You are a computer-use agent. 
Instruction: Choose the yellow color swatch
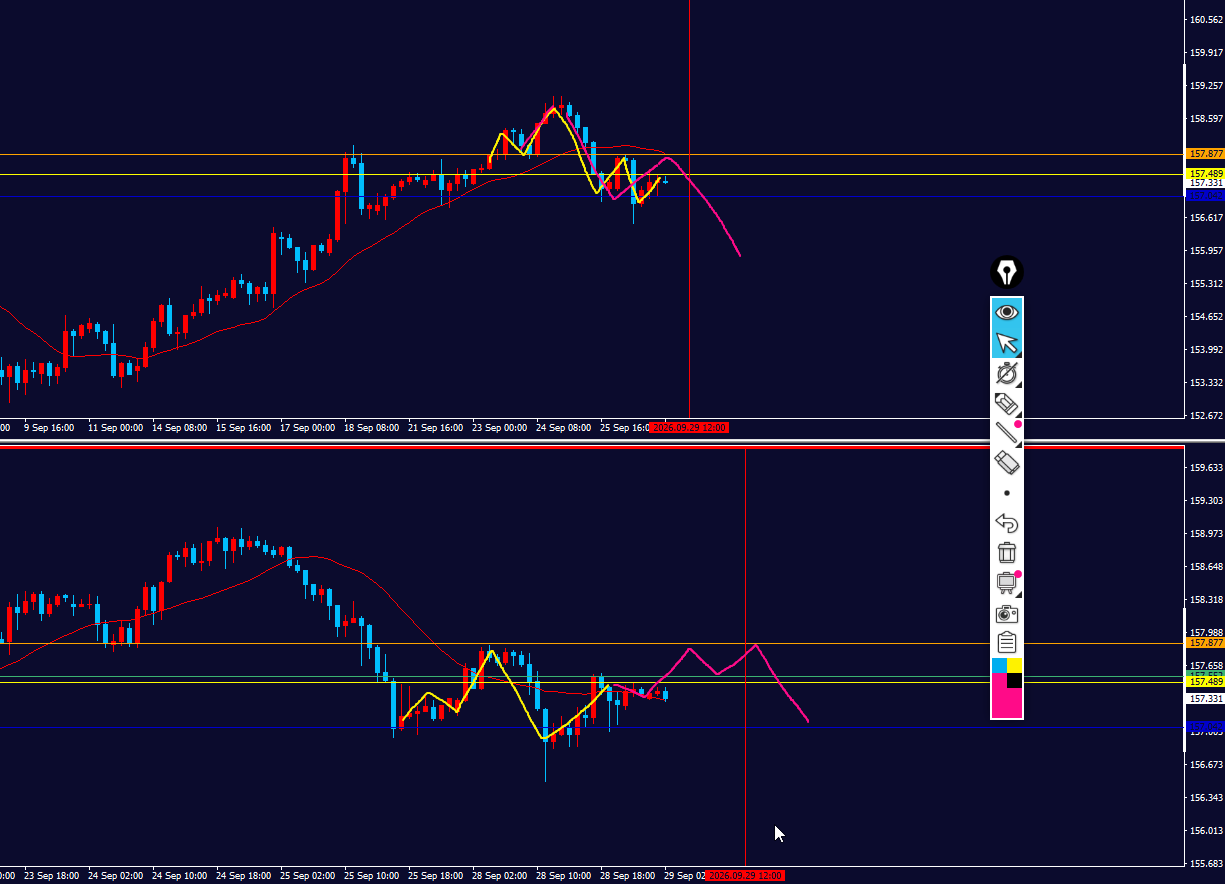click(x=1014, y=665)
